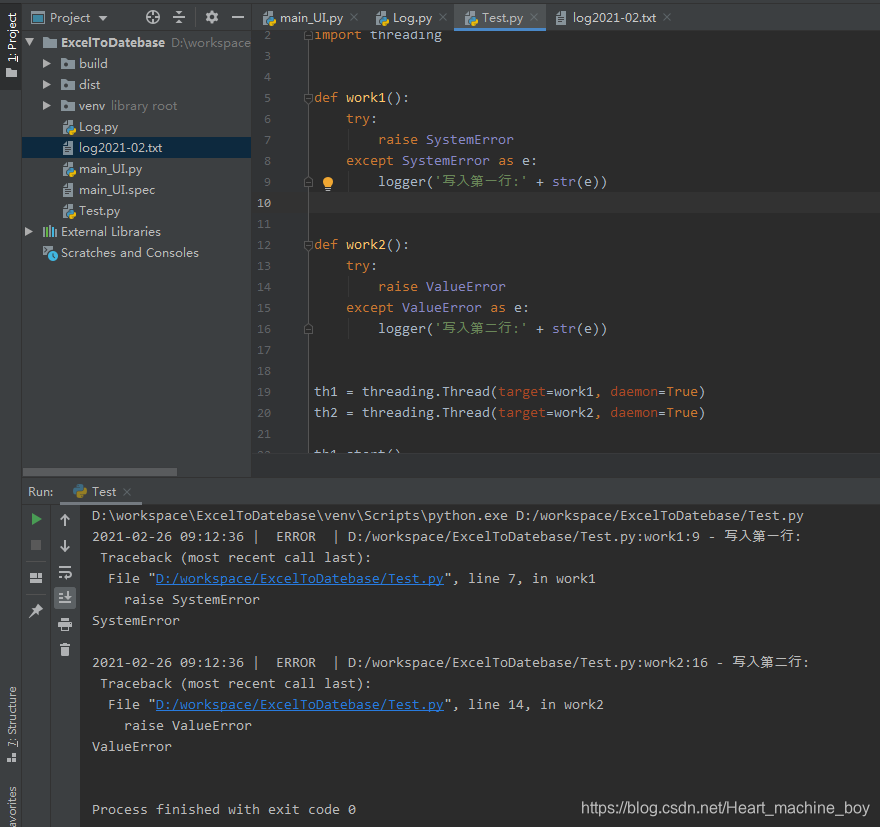This screenshot has height=827, width=880.
Task: Toggle Scroll to End in Run console
Action: 65,598
